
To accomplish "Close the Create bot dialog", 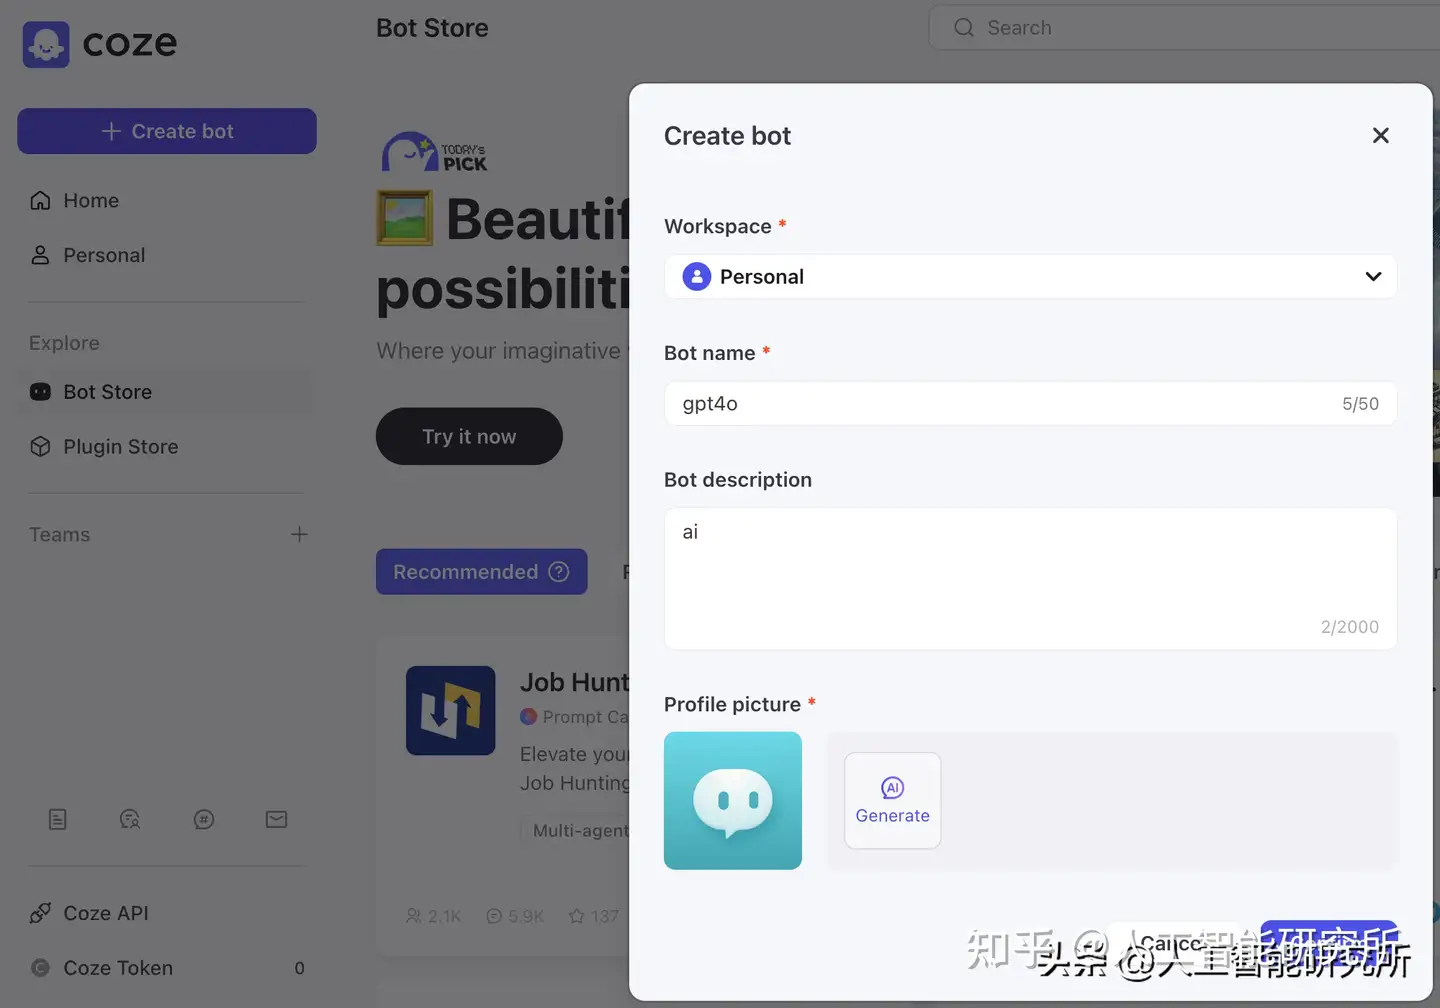I will click(x=1381, y=135).
